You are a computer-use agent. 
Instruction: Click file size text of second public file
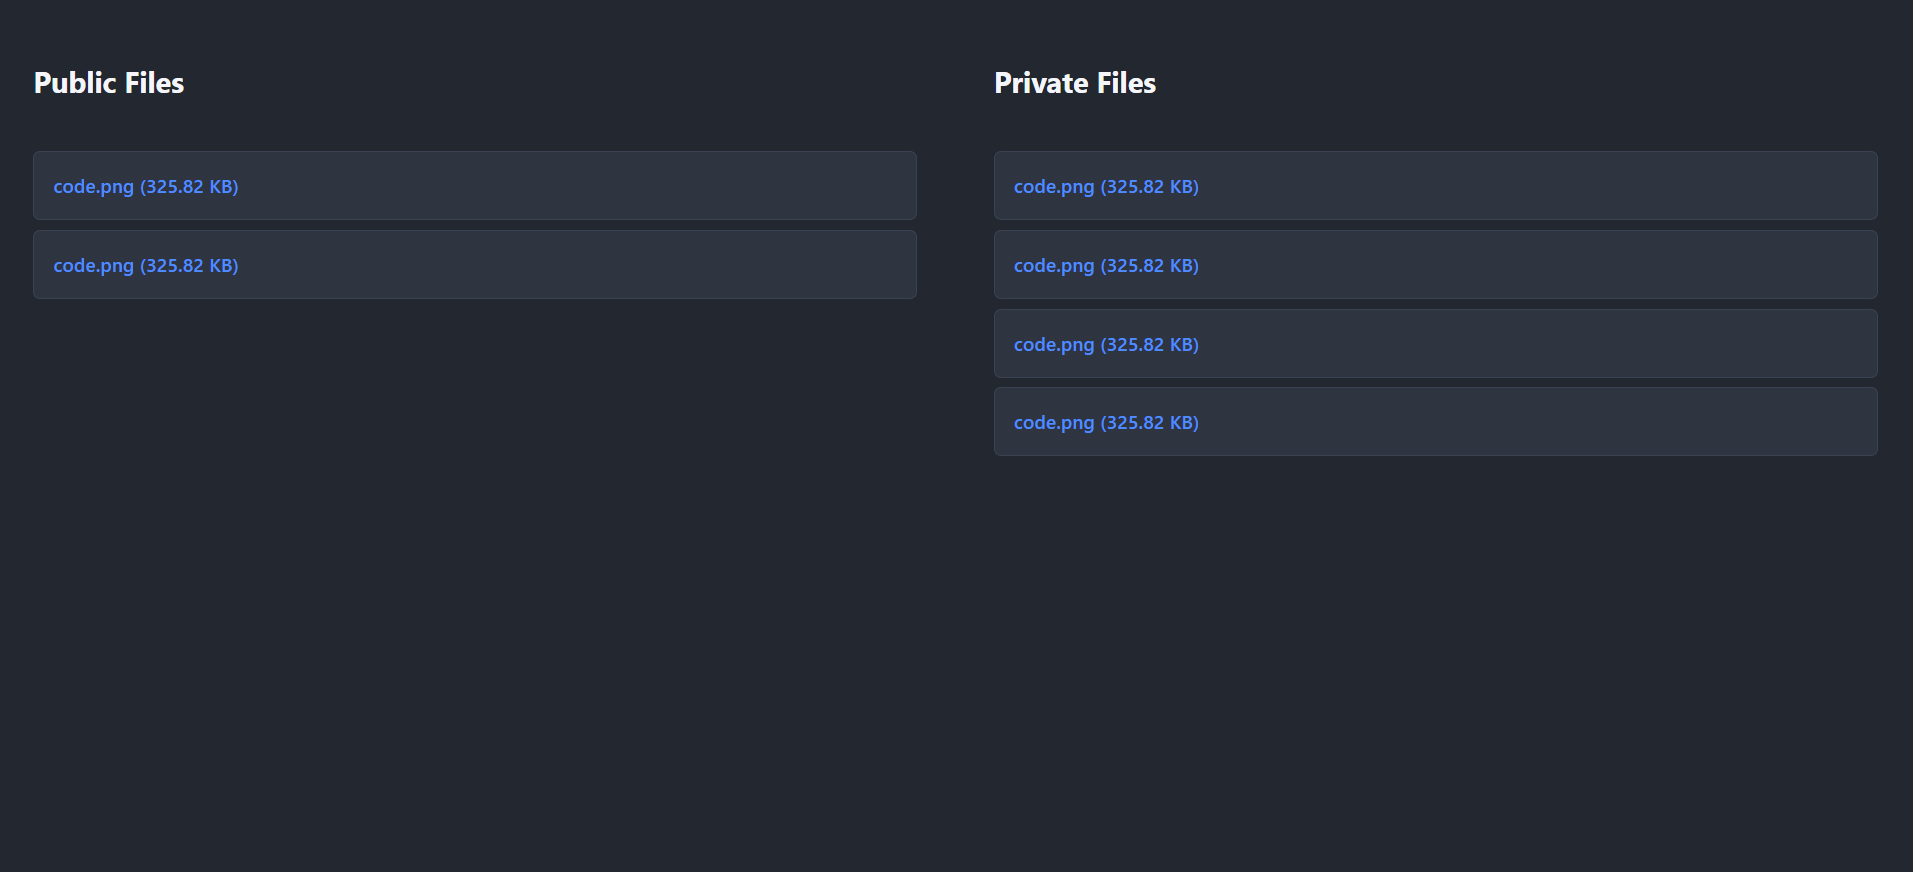click(189, 266)
